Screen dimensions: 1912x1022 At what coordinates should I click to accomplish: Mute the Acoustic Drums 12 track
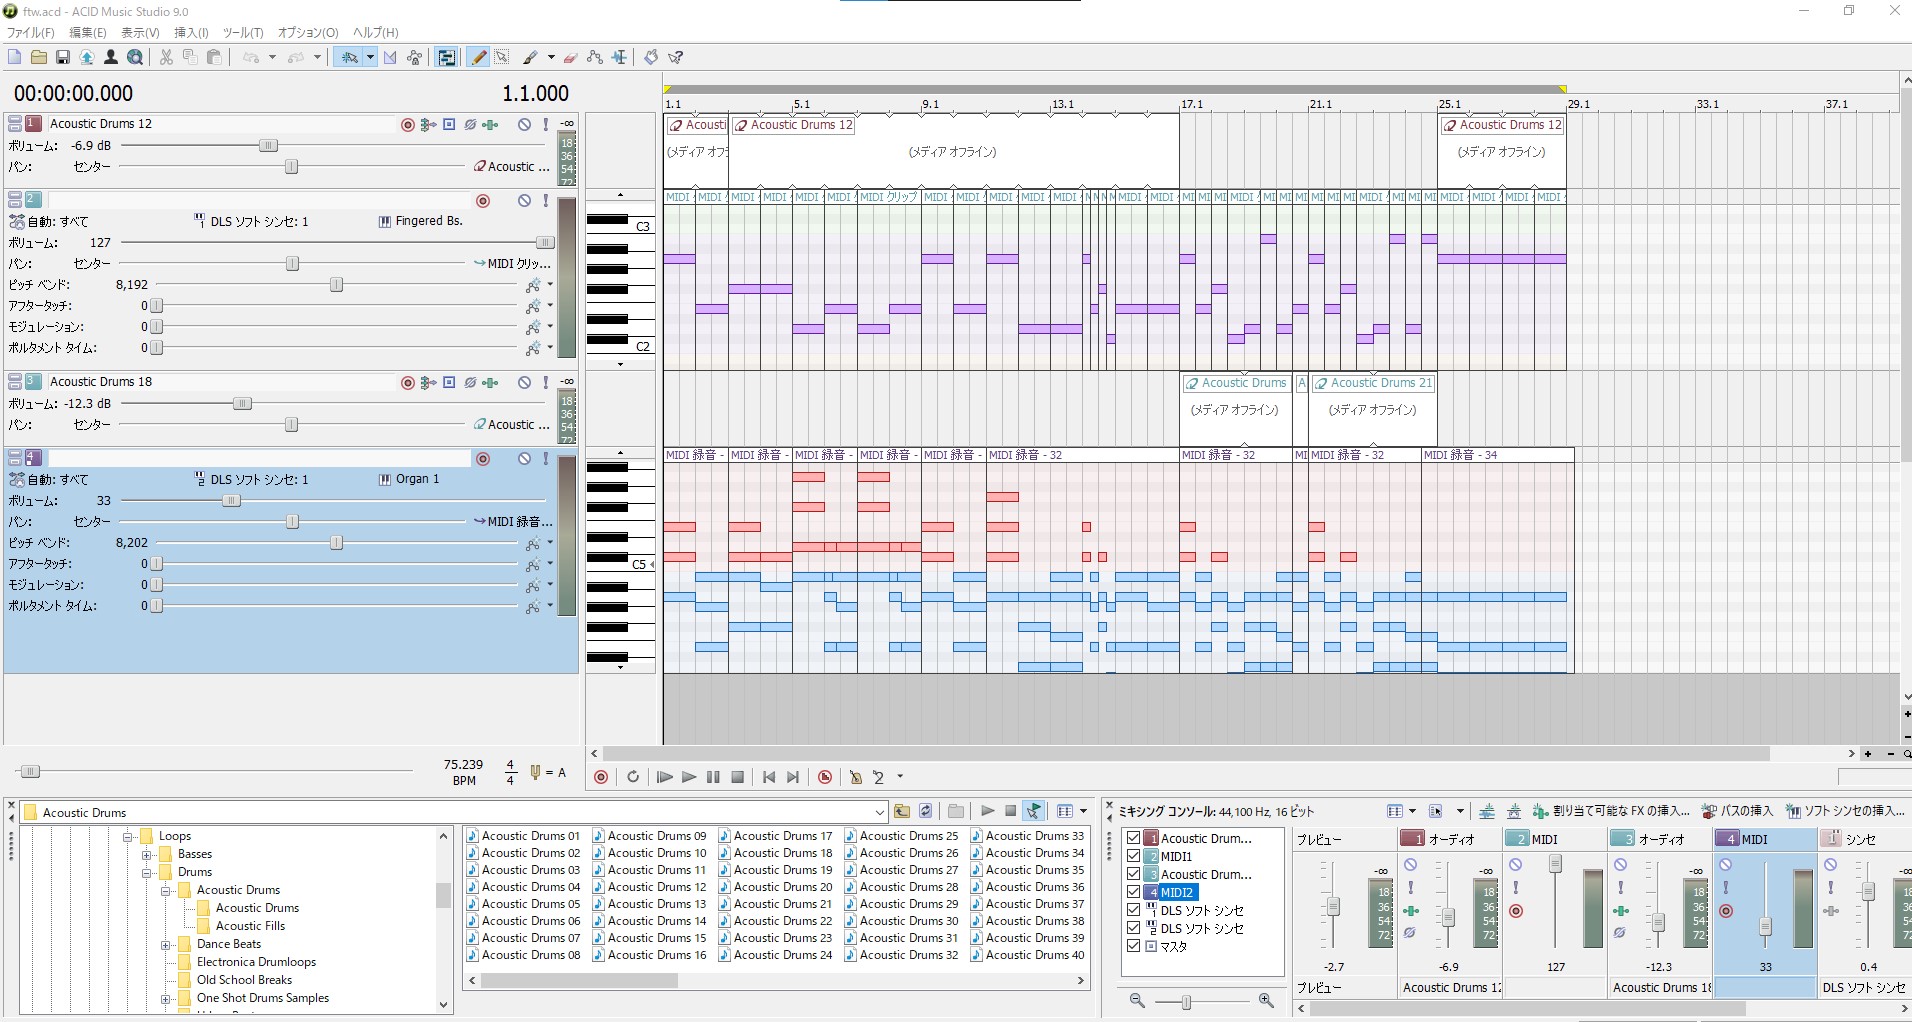click(x=524, y=124)
